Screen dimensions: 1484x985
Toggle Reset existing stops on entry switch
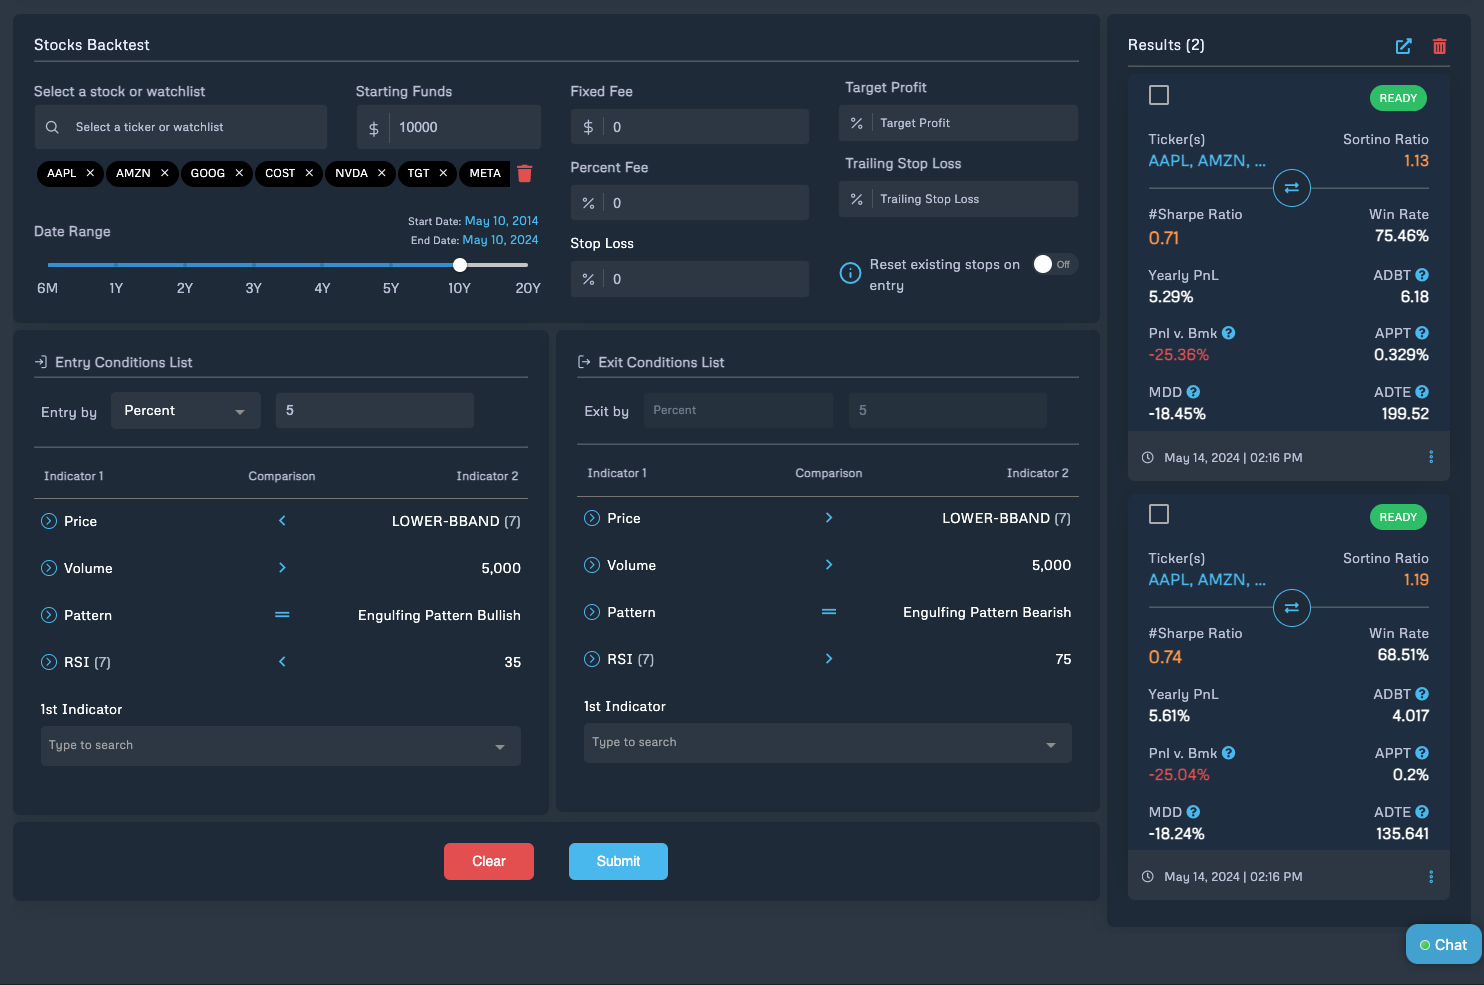1053,264
